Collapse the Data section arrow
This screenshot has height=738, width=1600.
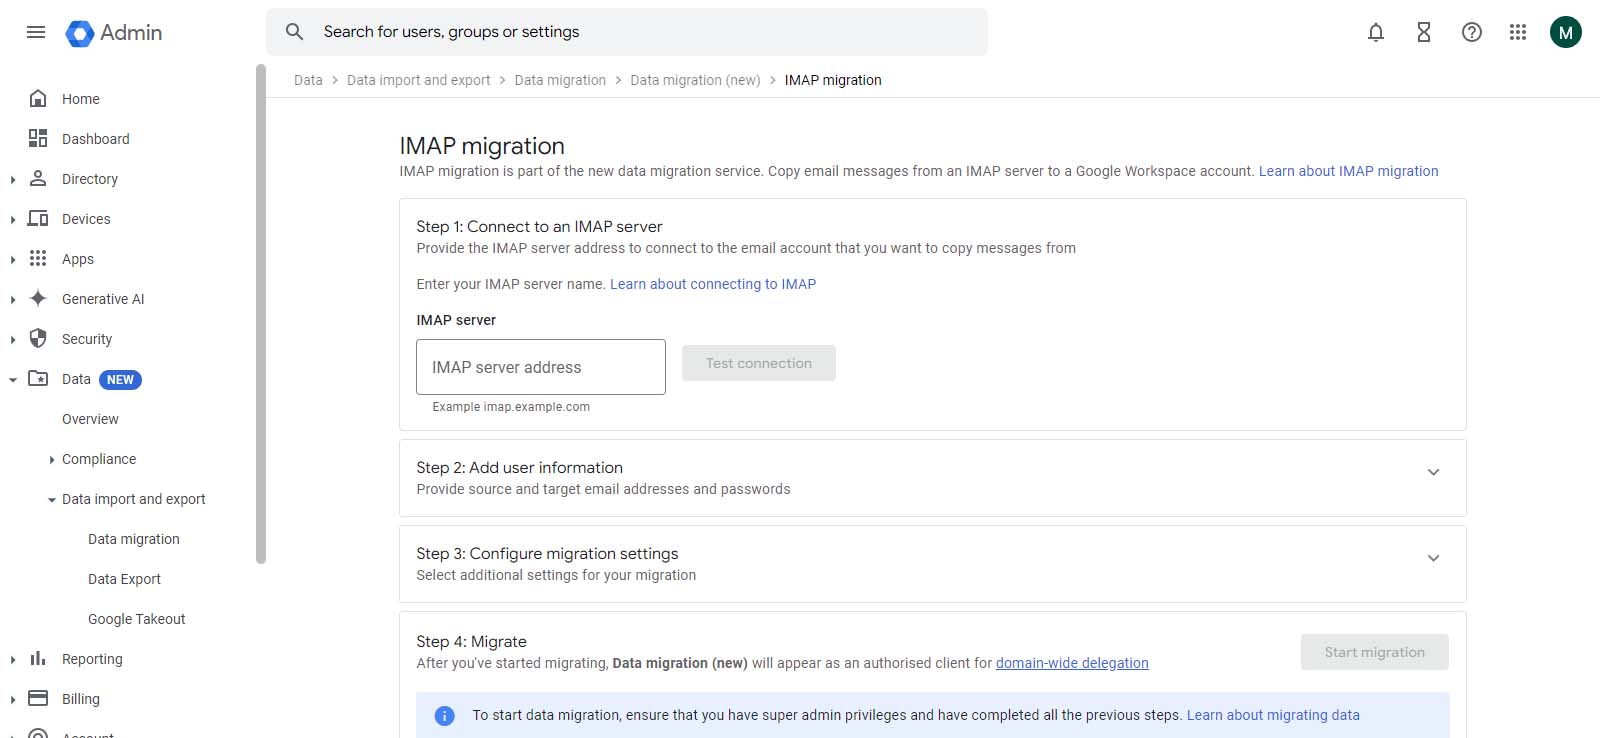click(12, 380)
